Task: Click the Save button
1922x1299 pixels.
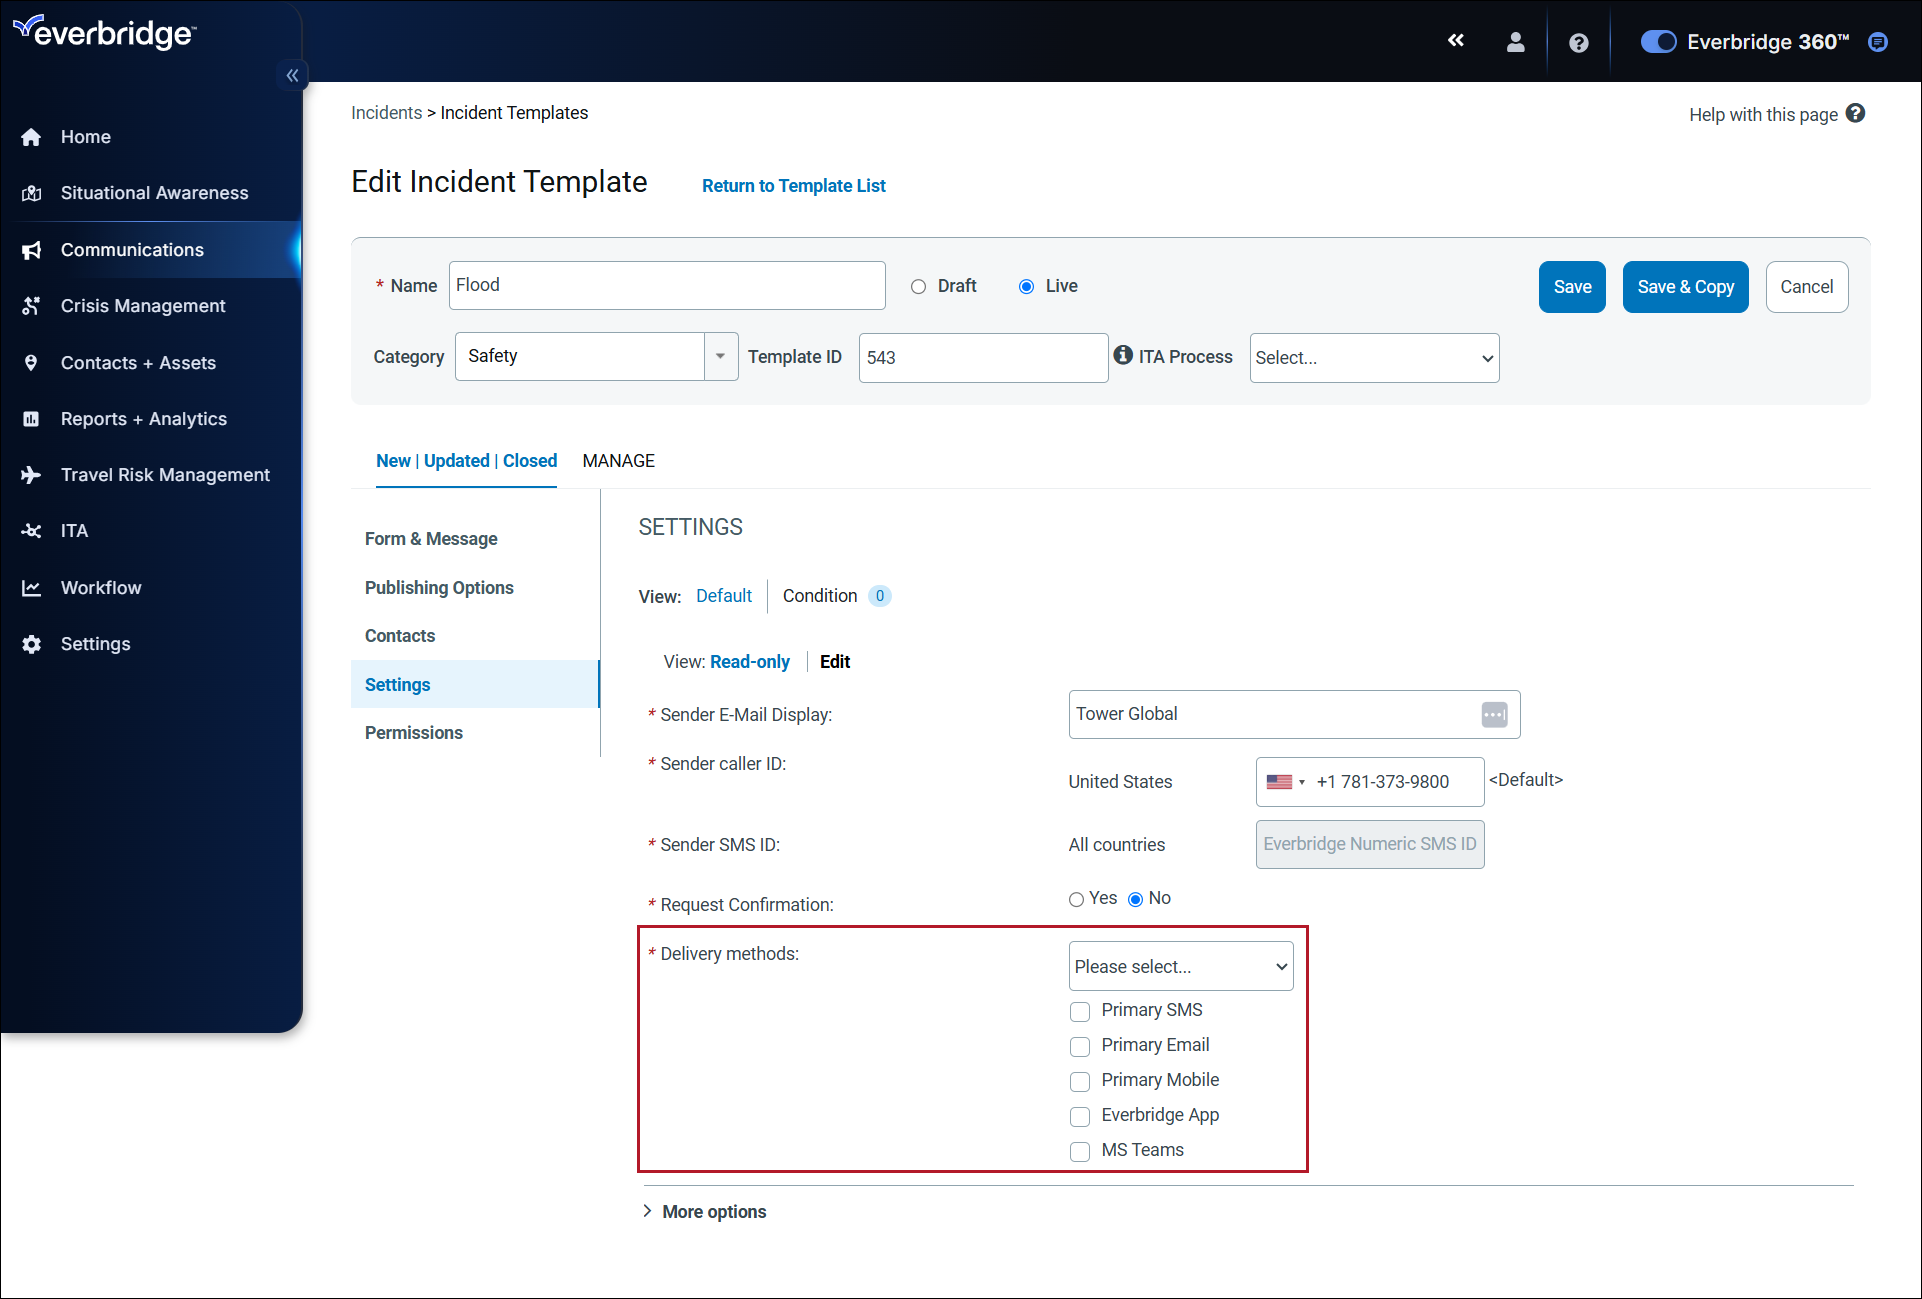Action: point(1572,287)
